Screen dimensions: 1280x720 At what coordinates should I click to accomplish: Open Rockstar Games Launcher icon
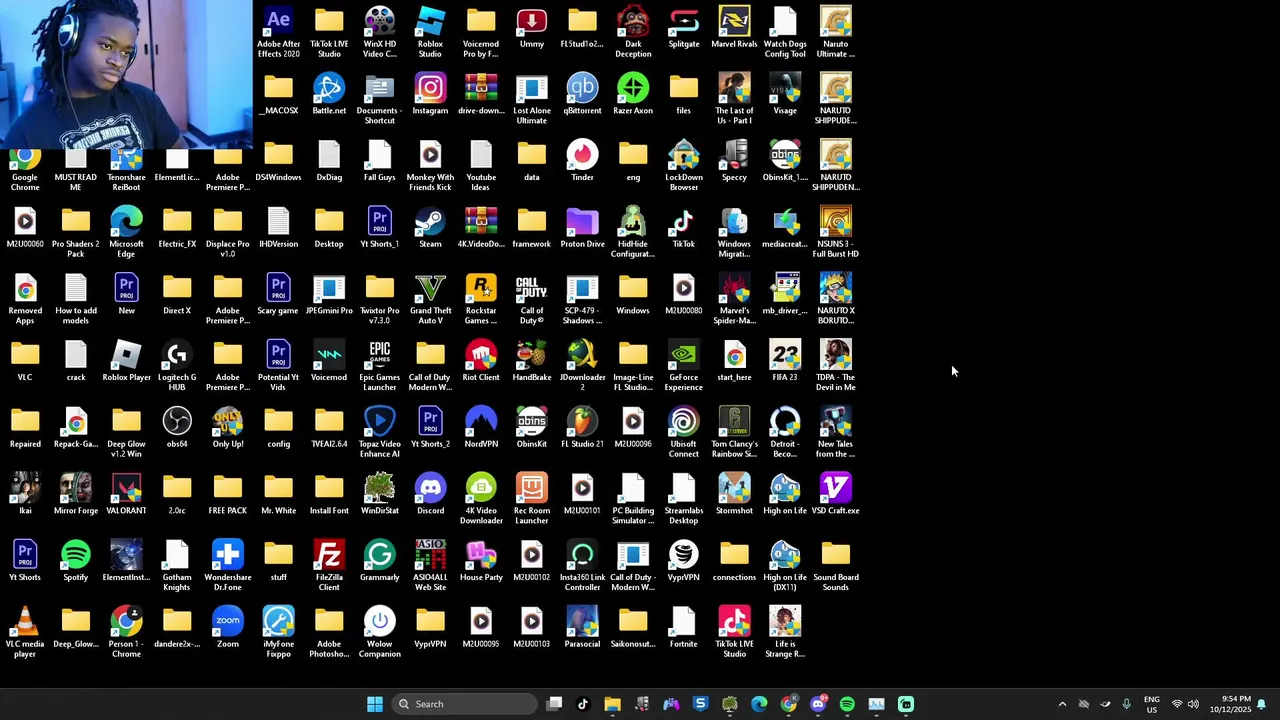click(481, 299)
